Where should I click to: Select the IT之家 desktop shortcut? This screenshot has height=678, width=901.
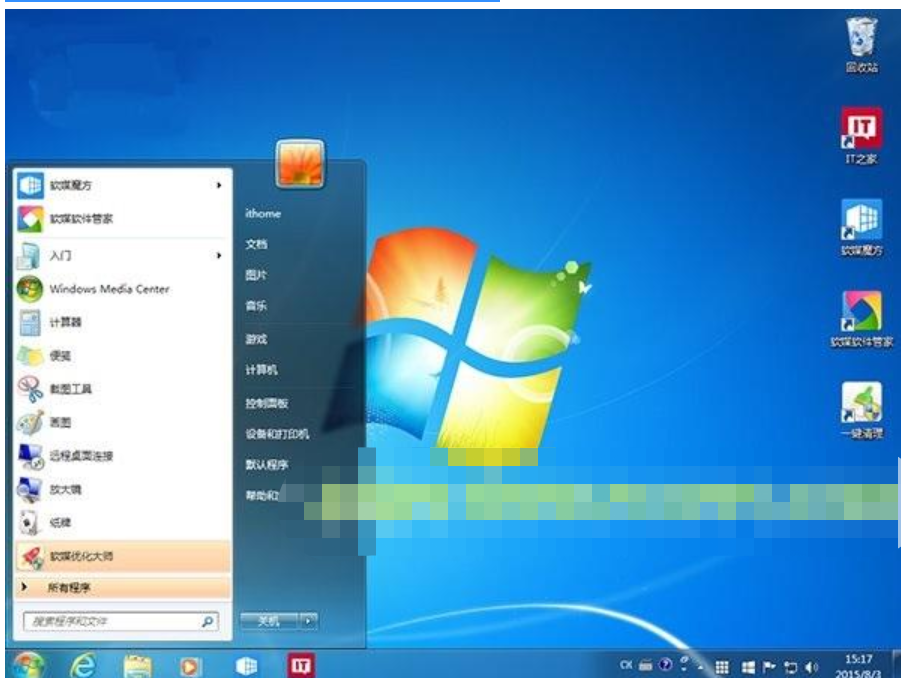click(861, 135)
